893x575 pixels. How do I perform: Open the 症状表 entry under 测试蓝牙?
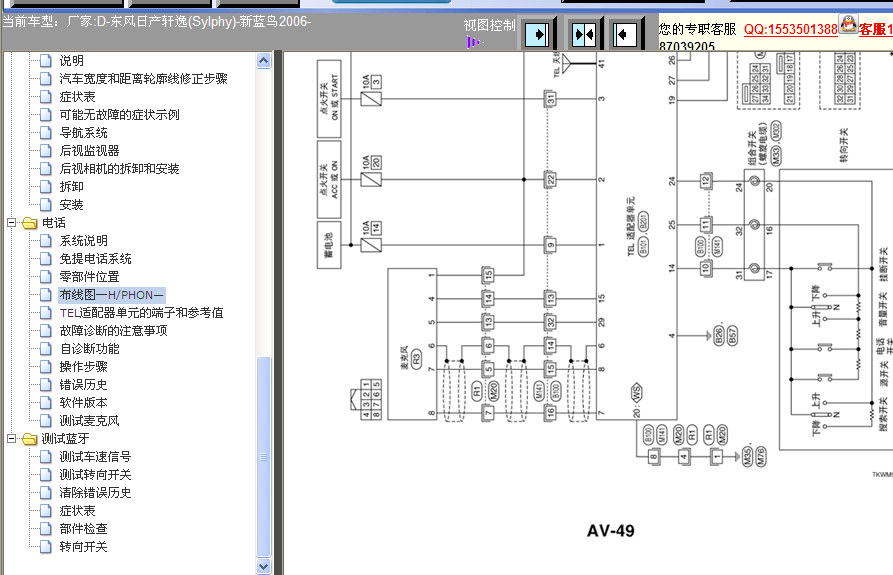tap(77, 511)
